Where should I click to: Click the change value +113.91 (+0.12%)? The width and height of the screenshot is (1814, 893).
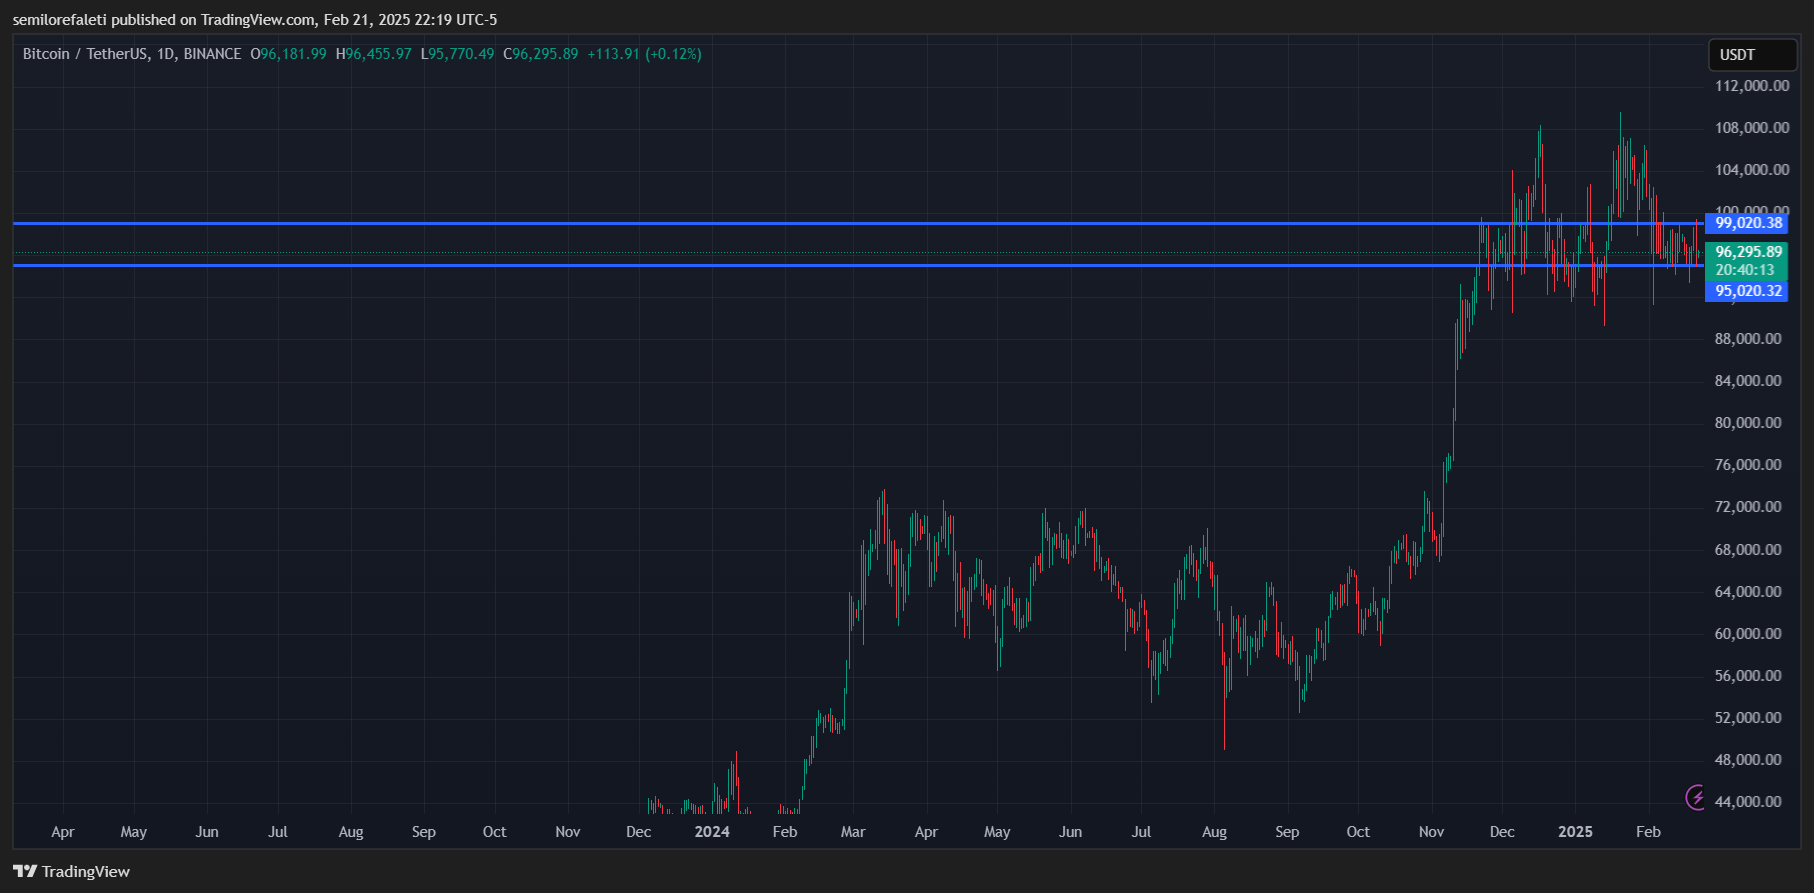tap(645, 54)
